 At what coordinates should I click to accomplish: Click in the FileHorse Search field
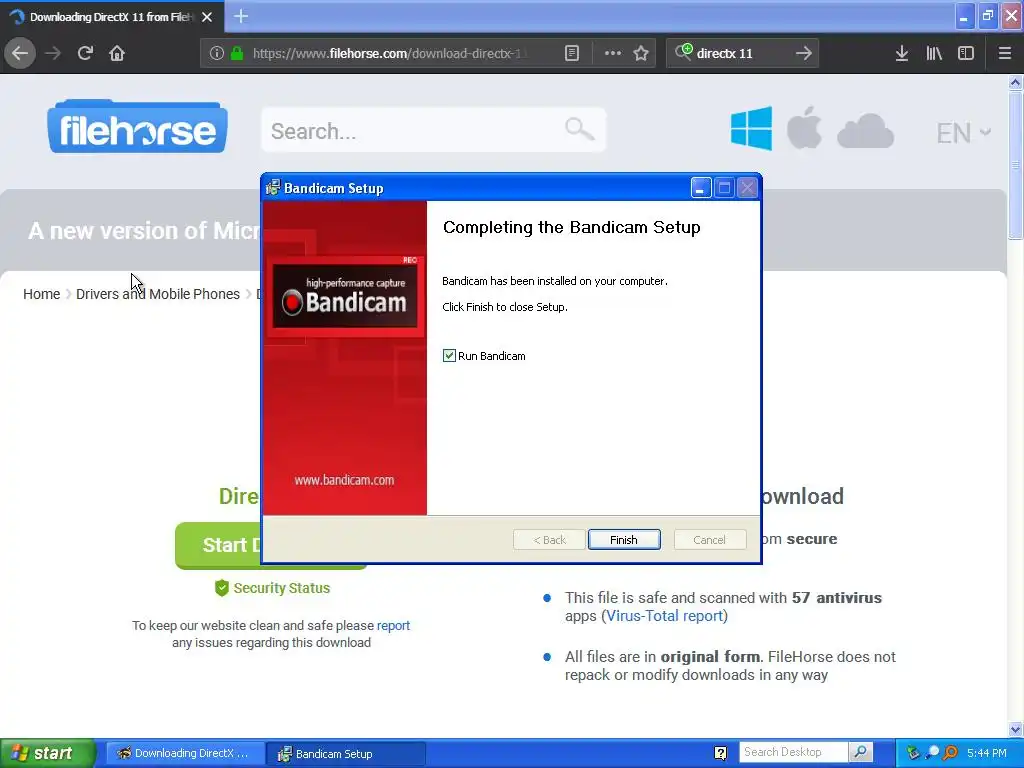coord(434,130)
